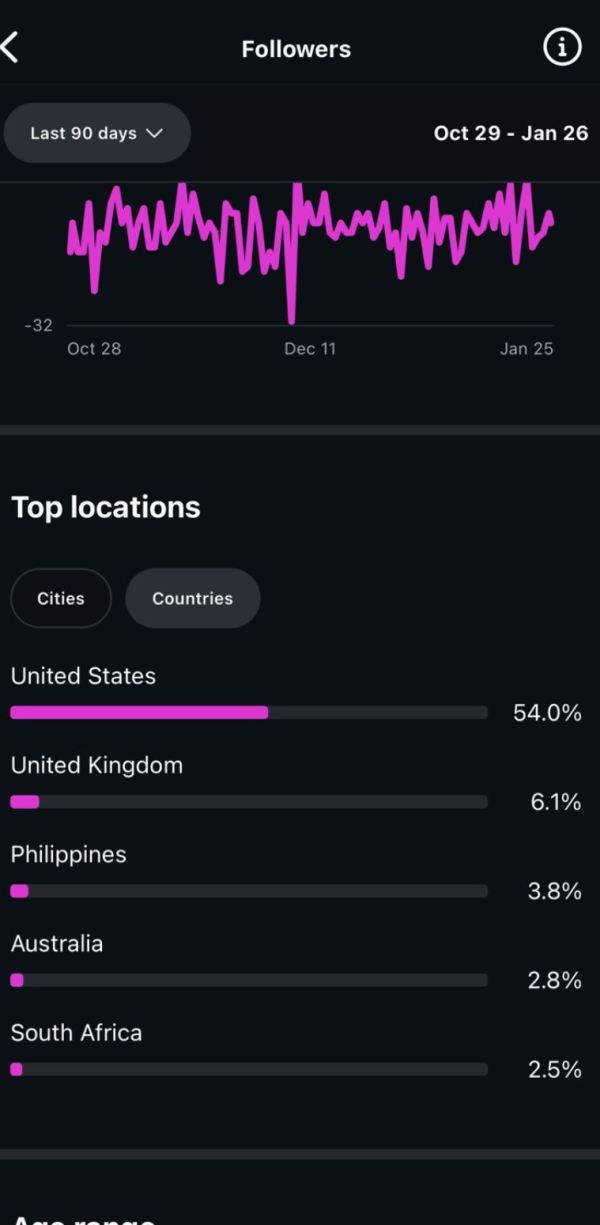Tap the chevron beside Last 90 days

[154, 133]
